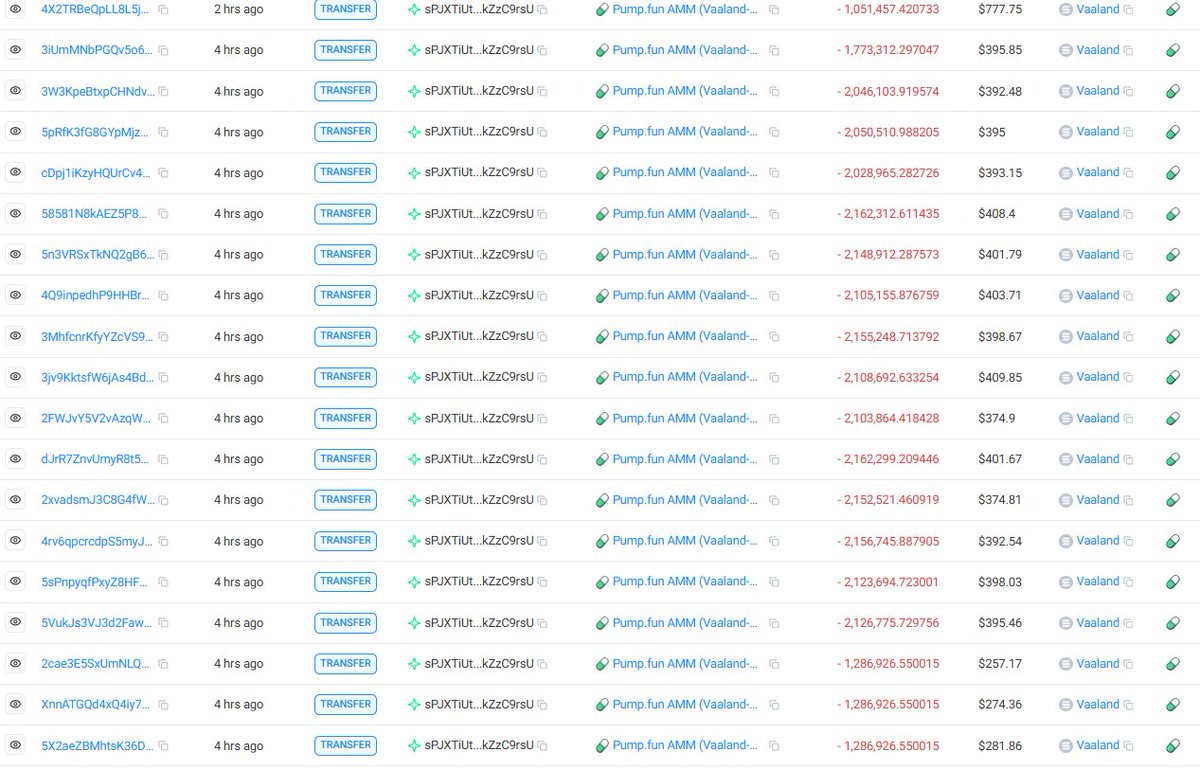Click the TRANSFER badge in the 4Q9inpedhP9HHBr row

[x=345, y=295]
